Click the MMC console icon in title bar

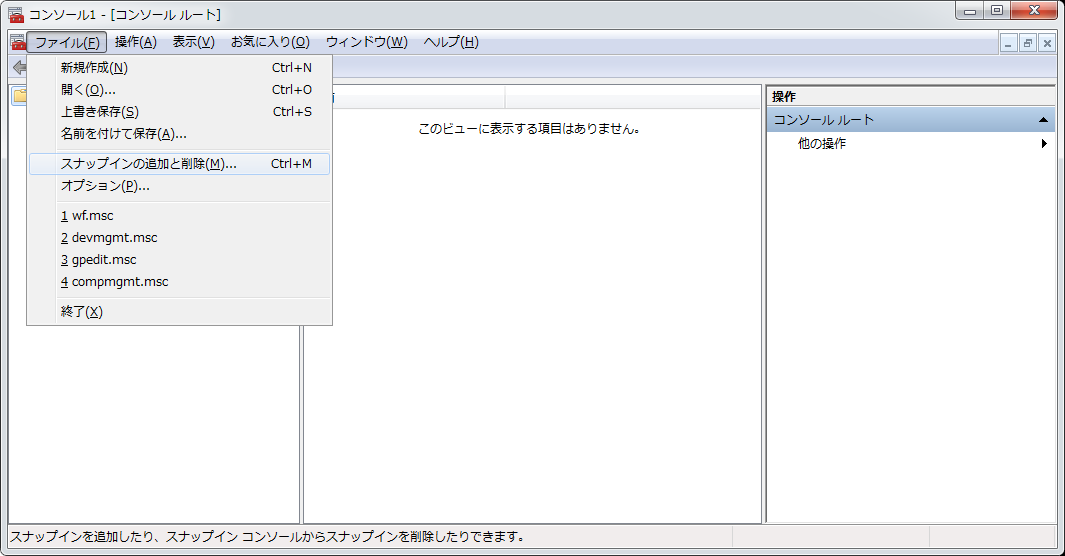click(15, 14)
